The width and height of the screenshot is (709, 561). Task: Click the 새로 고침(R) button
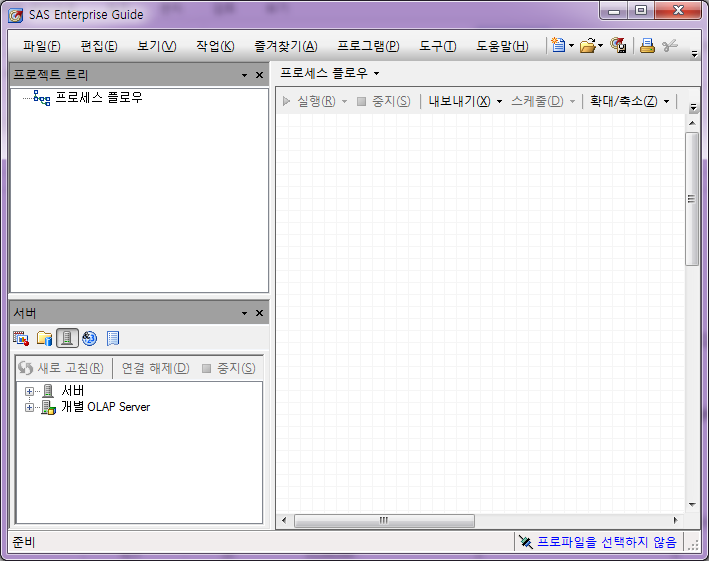[x=61, y=368]
